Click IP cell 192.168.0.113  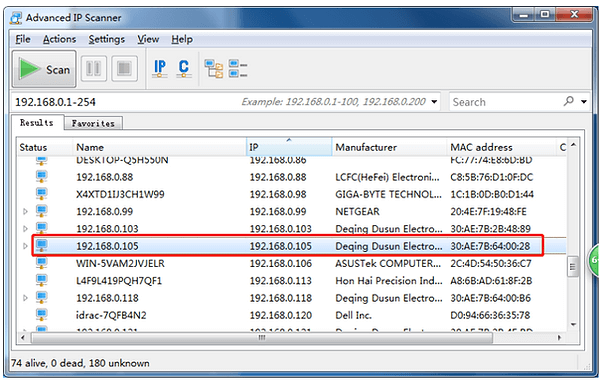tap(280, 281)
